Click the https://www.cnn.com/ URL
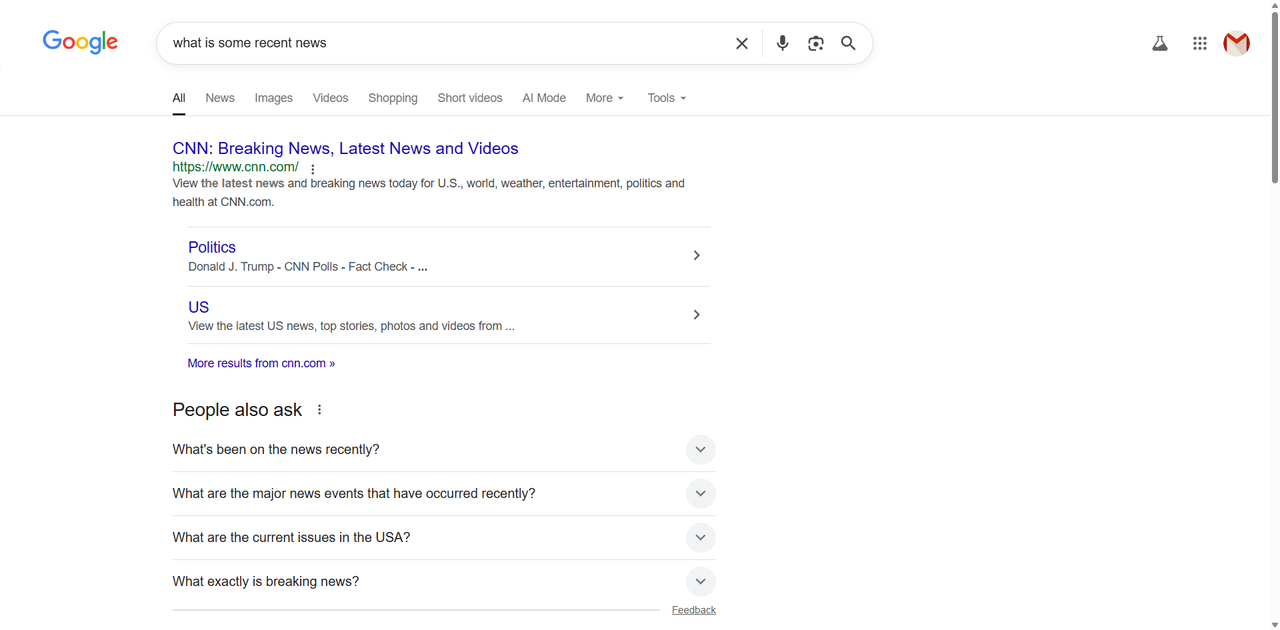Image resolution: width=1280 pixels, height=630 pixels. 235,167
